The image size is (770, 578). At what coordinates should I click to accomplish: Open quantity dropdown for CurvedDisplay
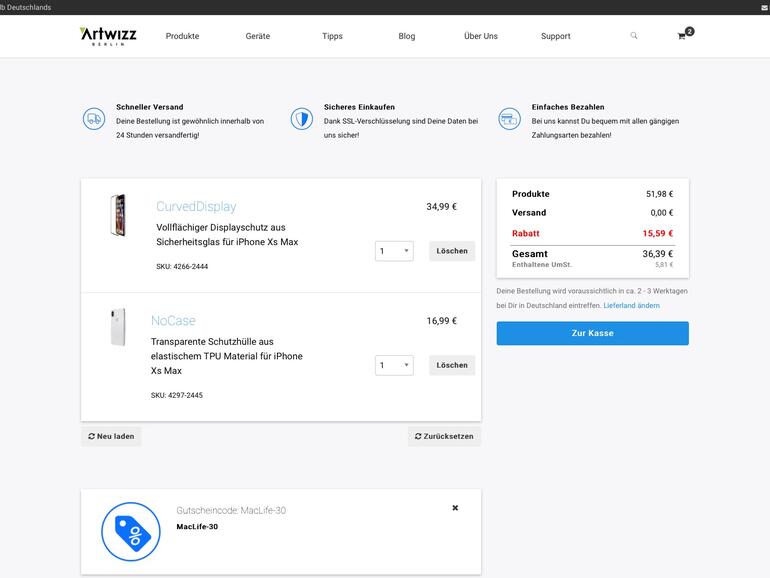pos(394,251)
